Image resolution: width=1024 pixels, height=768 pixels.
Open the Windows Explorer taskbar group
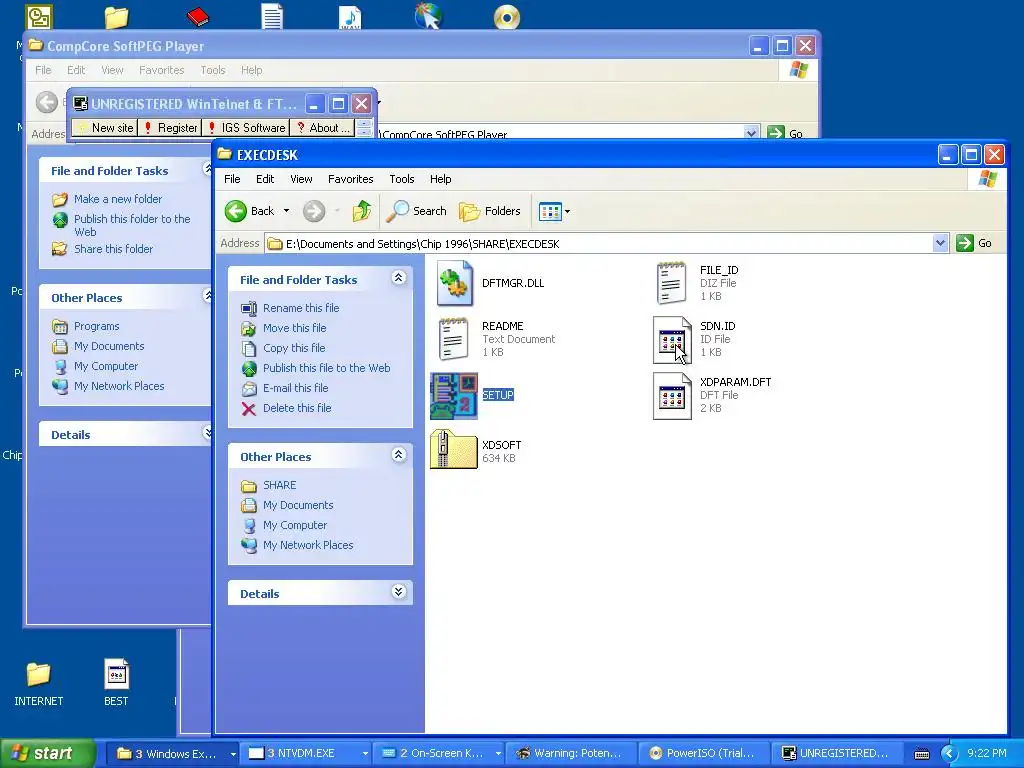tap(173, 754)
